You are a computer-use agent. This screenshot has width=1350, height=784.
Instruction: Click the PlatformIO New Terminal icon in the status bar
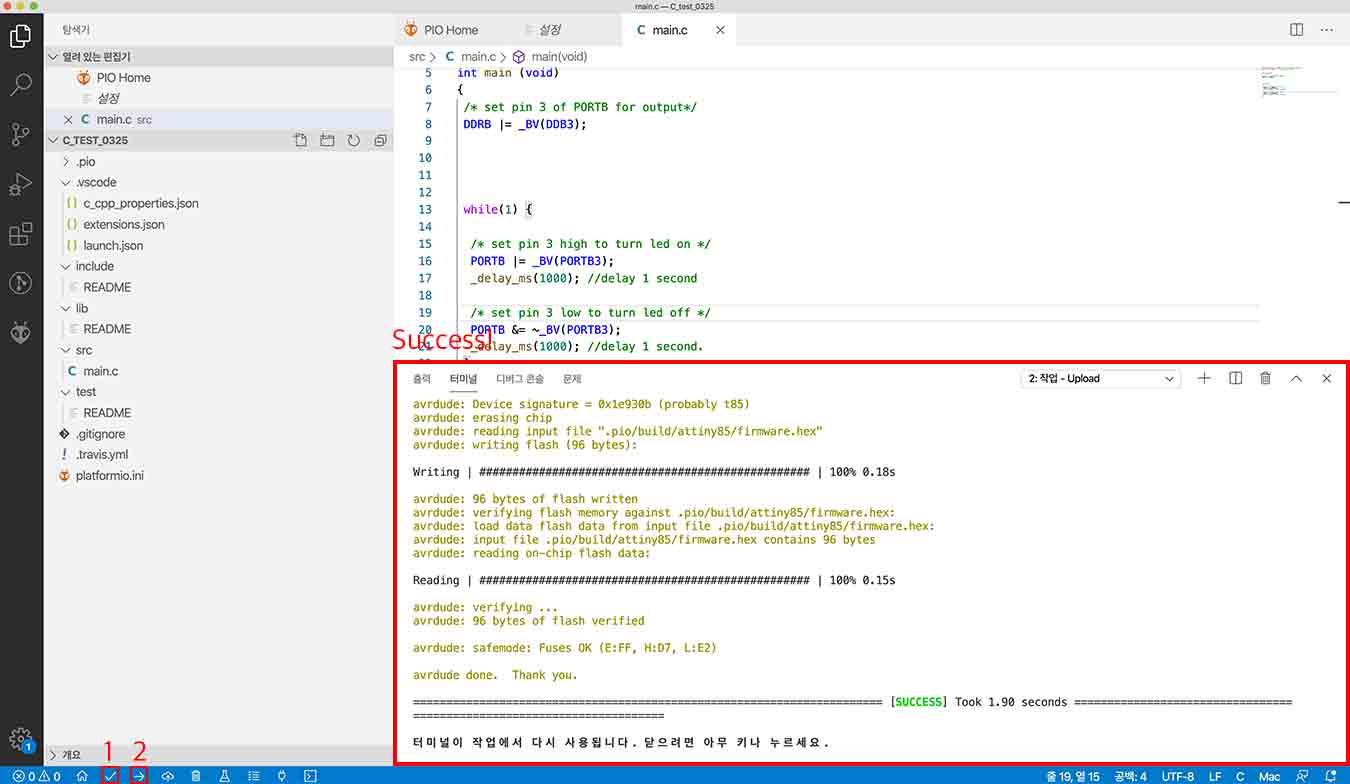[x=311, y=776]
